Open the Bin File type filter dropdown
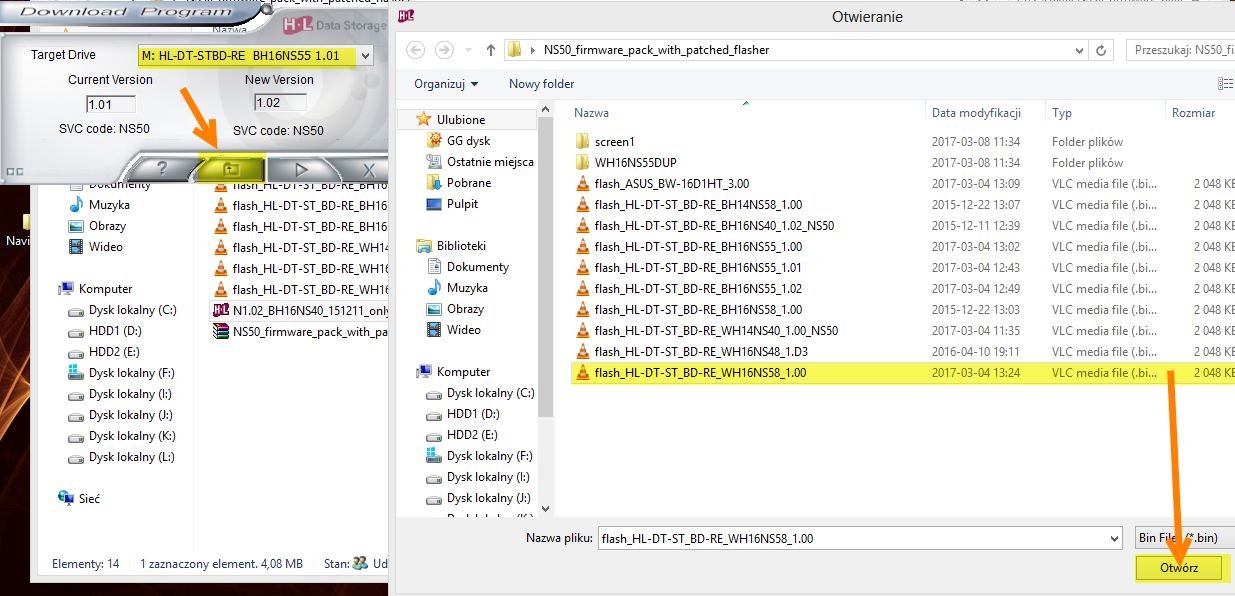 pyautogui.click(x=1185, y=538)
